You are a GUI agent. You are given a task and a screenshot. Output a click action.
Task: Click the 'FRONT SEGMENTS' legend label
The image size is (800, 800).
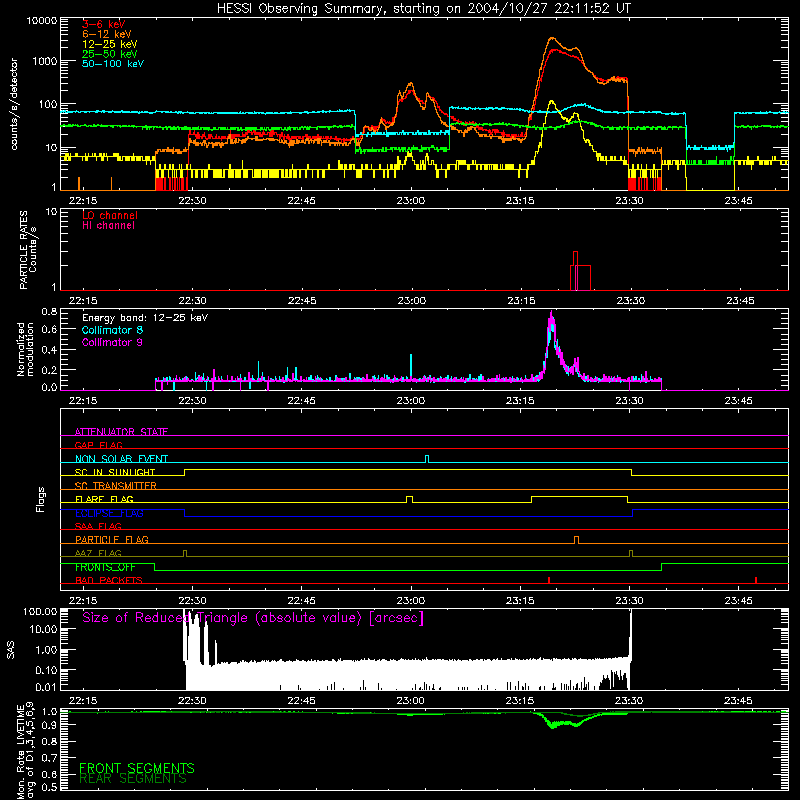click(137, 768)
